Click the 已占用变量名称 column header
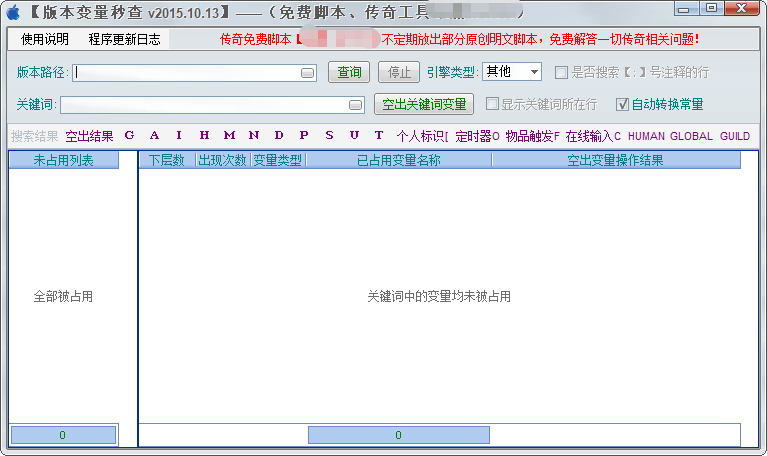This screenshot has height=456, width=767. (x=398, y=160)
